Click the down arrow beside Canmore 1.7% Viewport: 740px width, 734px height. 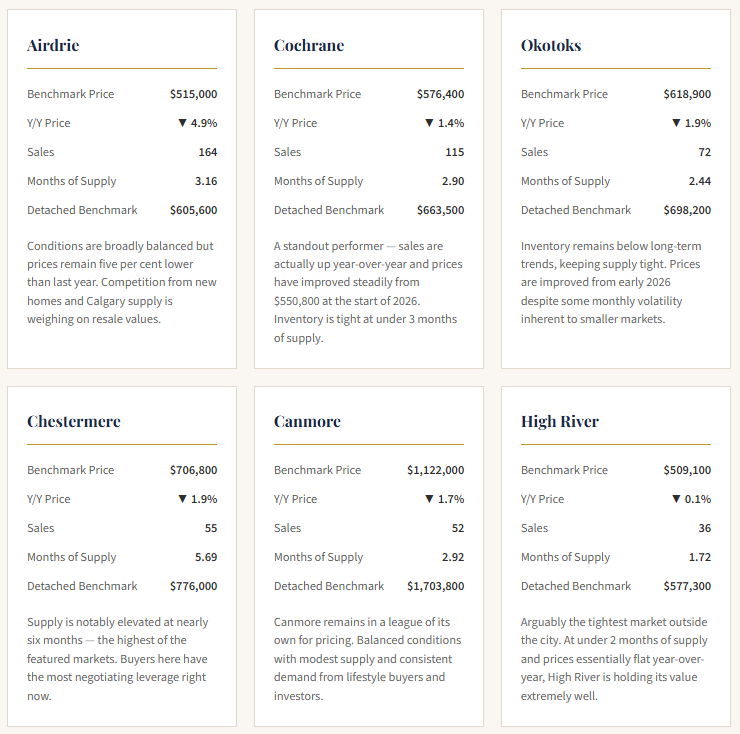click(429, 499)
